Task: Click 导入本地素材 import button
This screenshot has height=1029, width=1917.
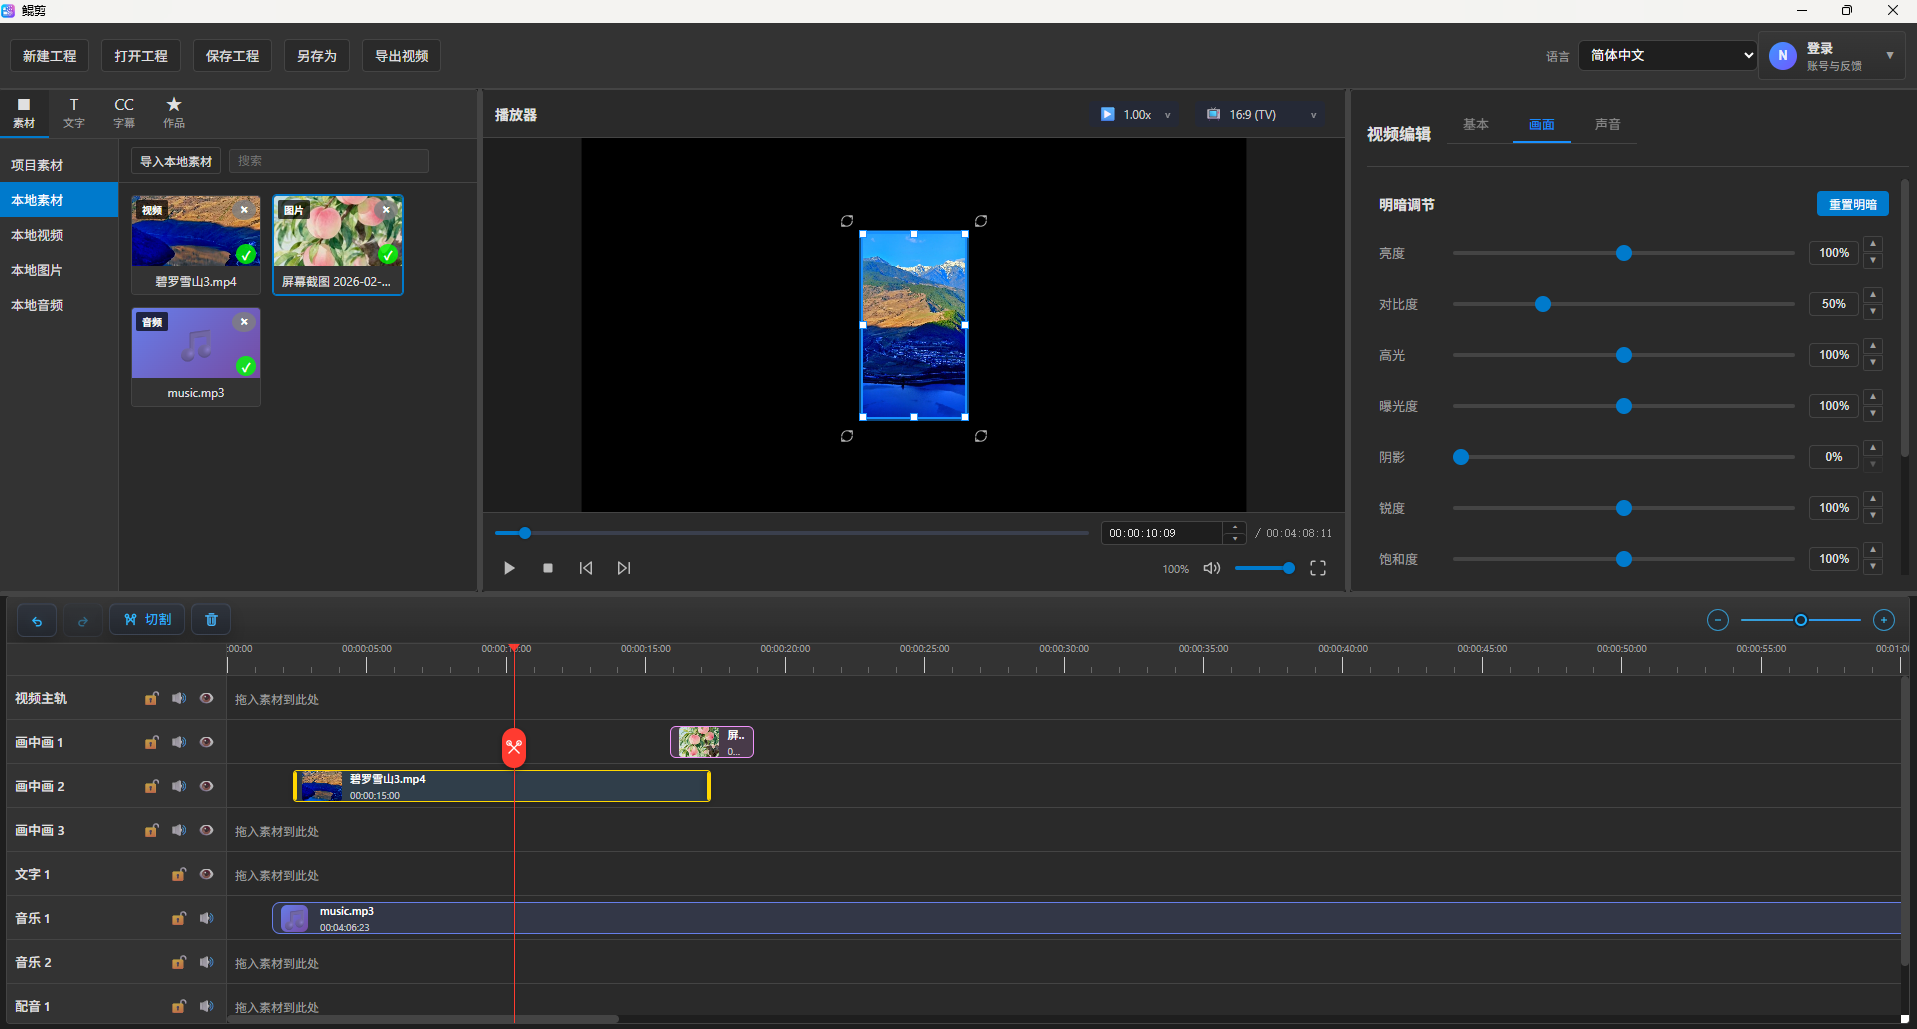Action: (x=176, y=161)
